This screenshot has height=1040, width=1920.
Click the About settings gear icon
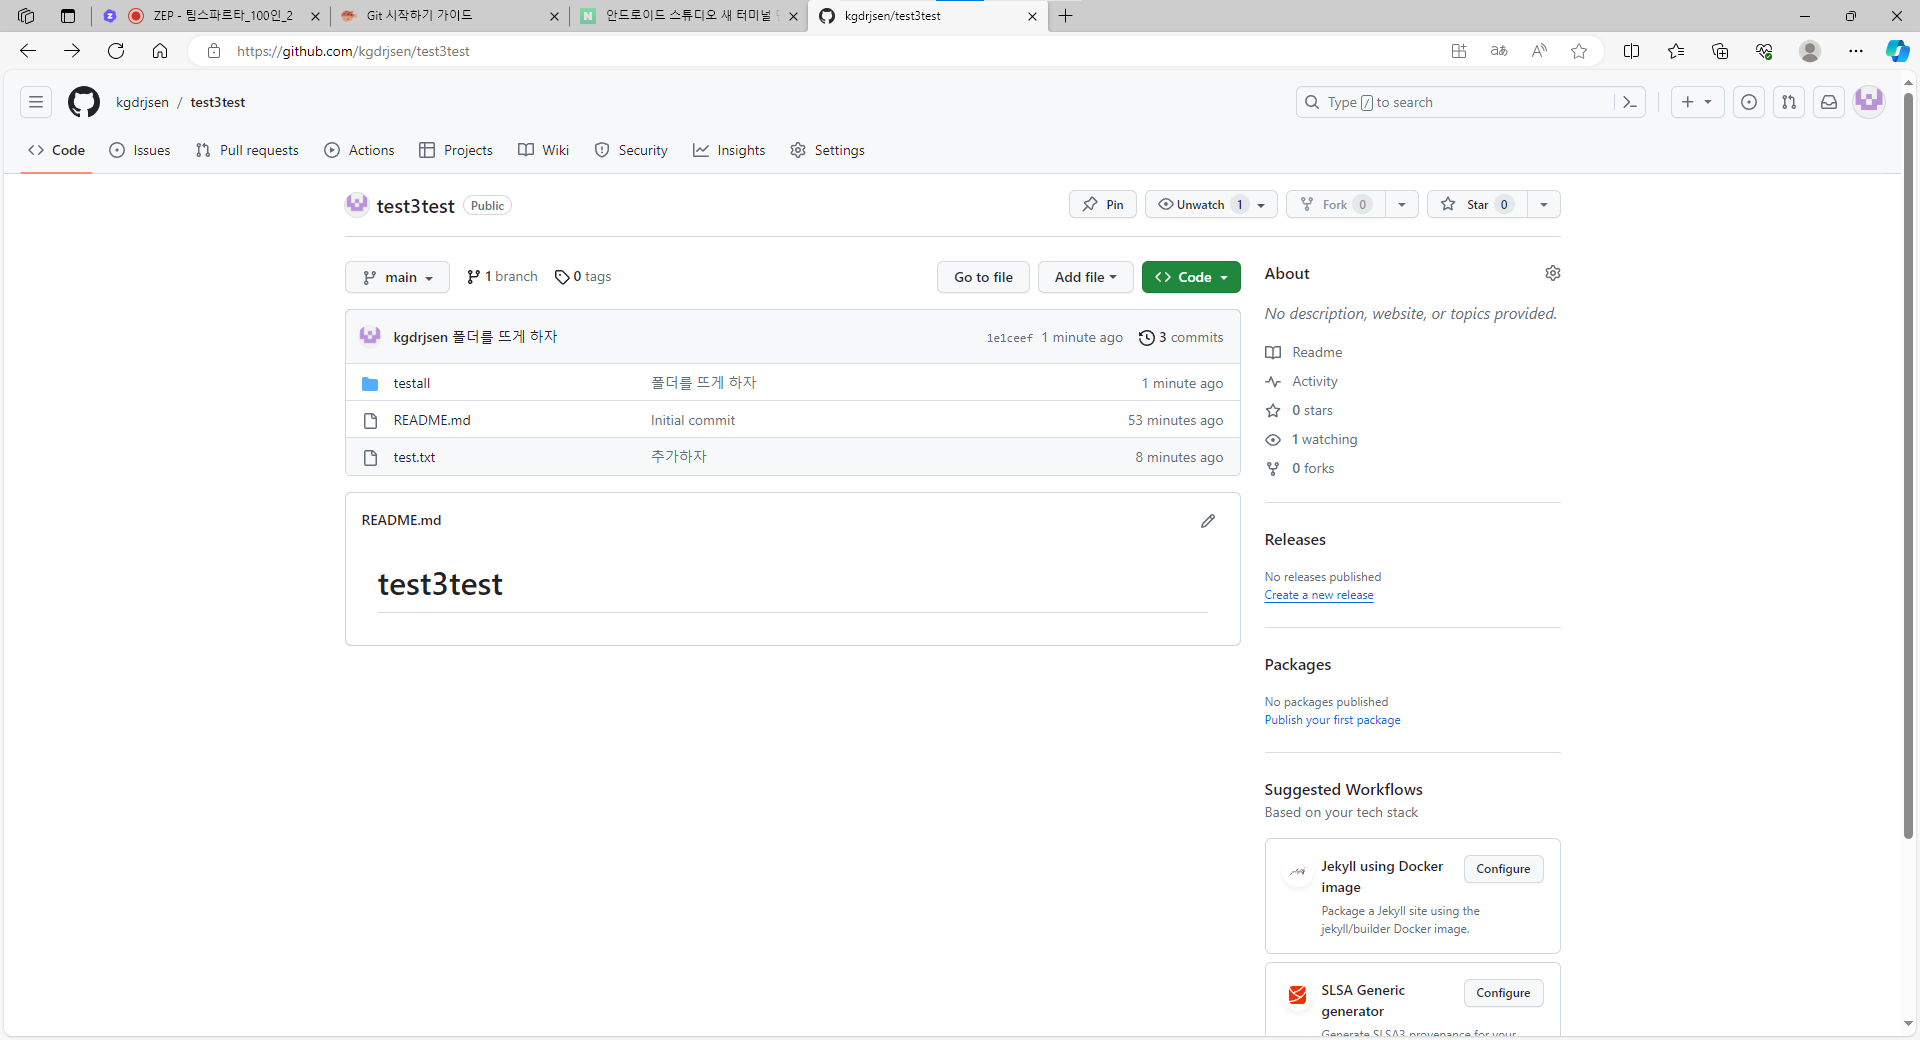1553,273
